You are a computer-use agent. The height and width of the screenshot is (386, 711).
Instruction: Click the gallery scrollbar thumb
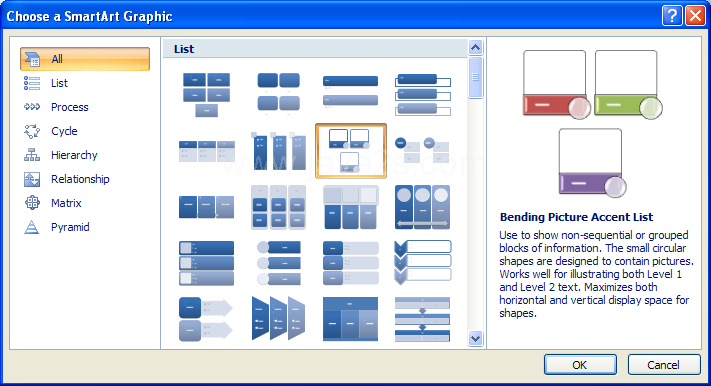(475, 77)
